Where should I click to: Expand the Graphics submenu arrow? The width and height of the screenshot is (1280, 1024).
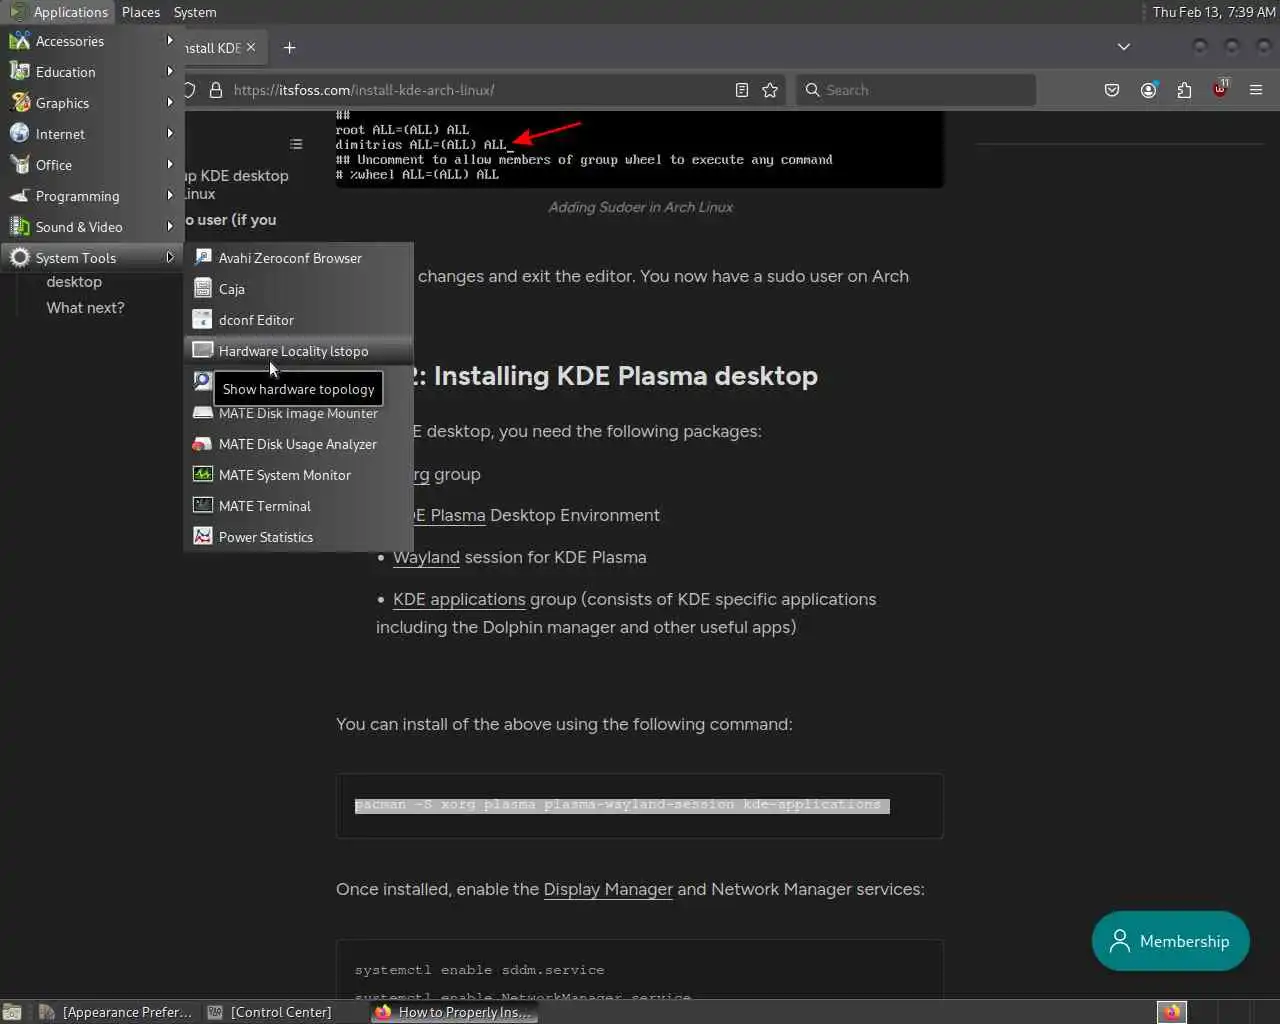point(170,103)
